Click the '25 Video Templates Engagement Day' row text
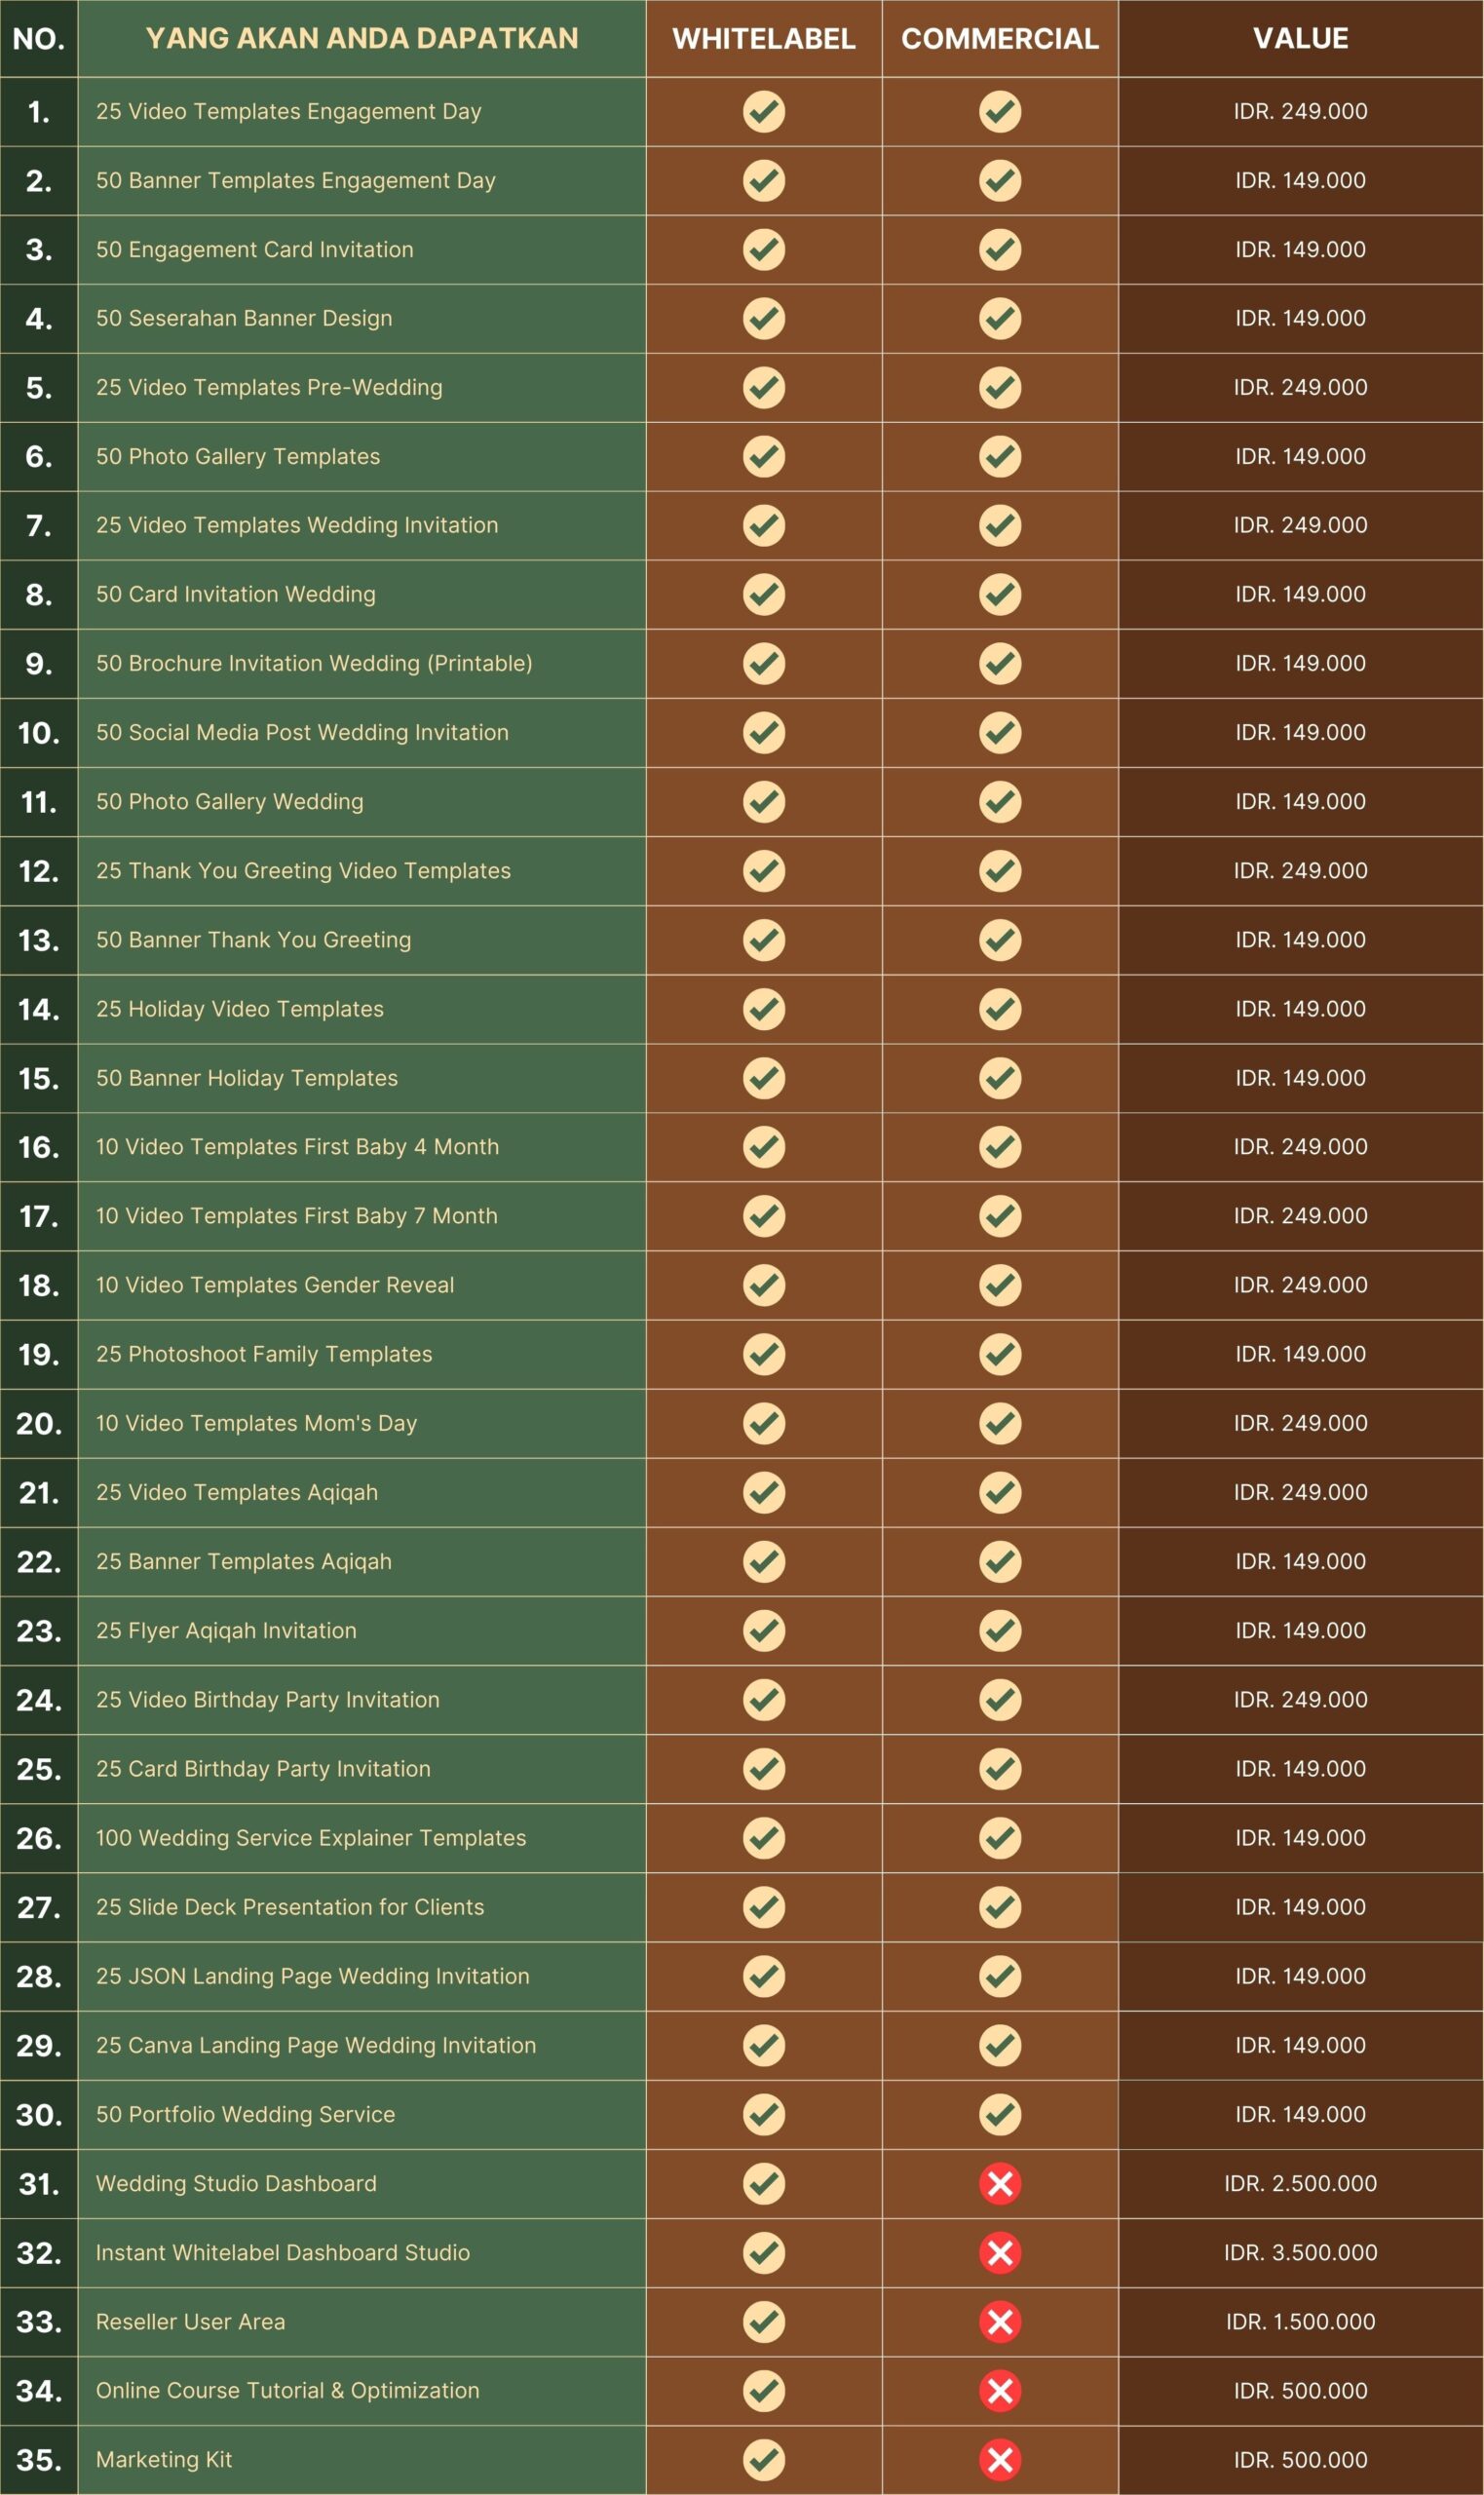 click(289, 112)
